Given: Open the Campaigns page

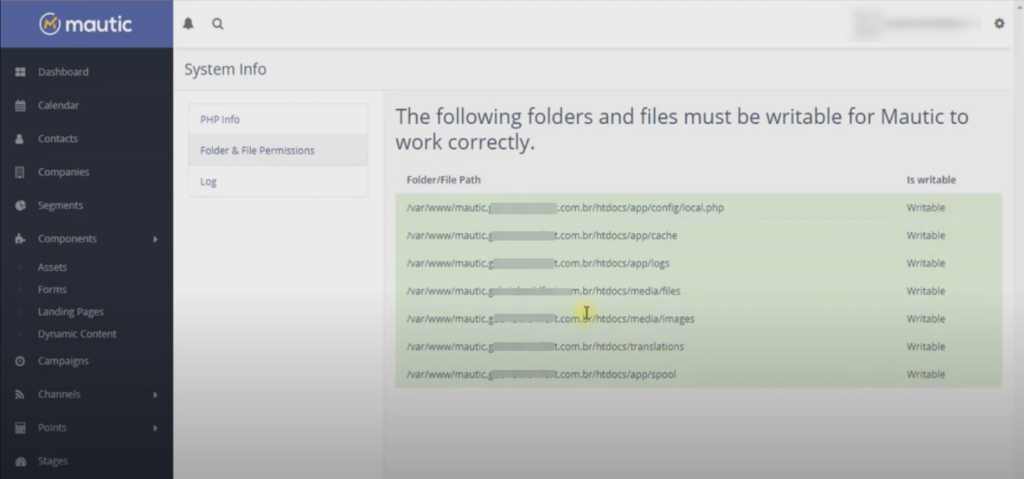Looking at the screenshot, I should click(63, 361).
